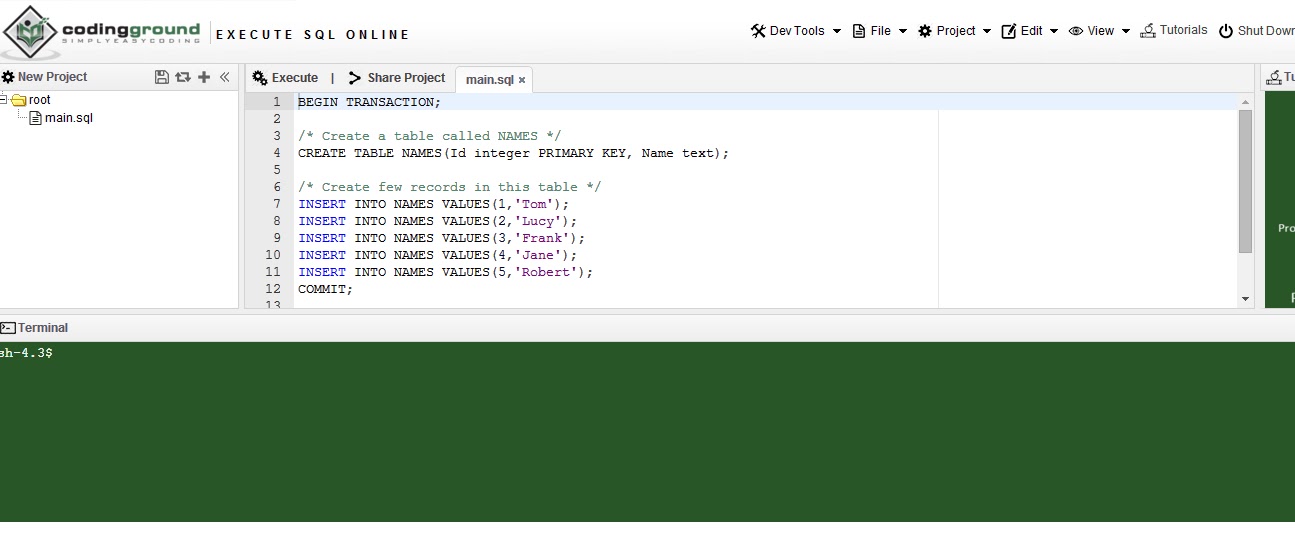The height and width of the screenshot is (559, 1295).
Task: Click the terminal prompt sh-4.3$
Action: click(x=26, y=353)
